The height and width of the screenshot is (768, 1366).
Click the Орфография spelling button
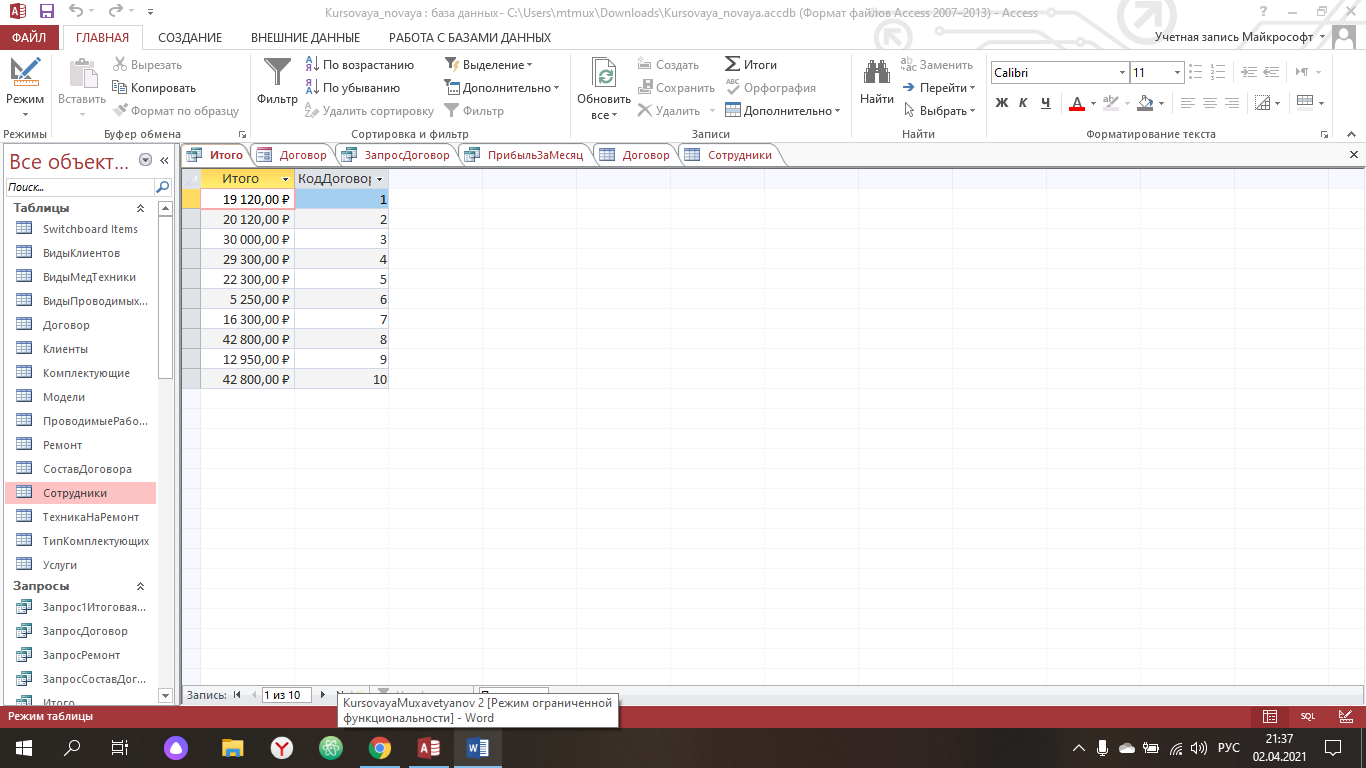[x=770, y=88]
